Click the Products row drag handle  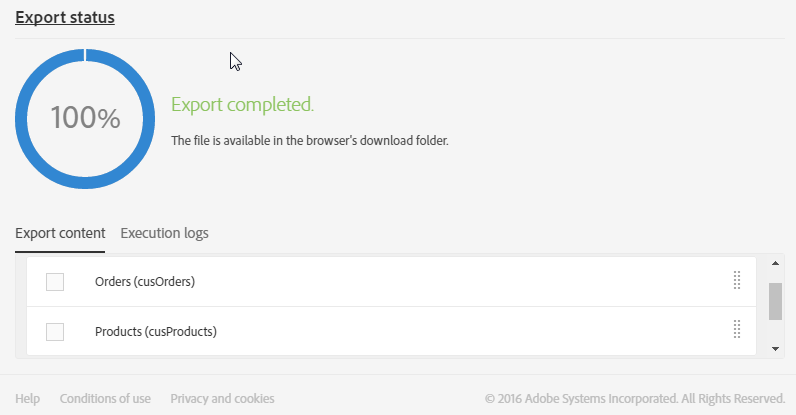[737, 330]
